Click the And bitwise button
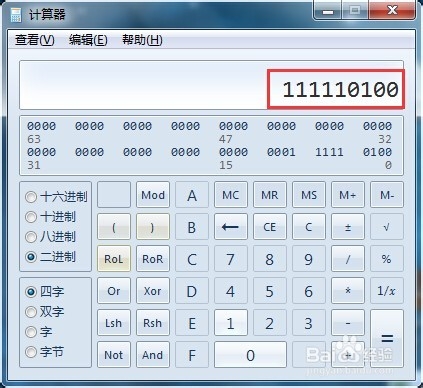Screen dimensions: 423x388 pyautogui.click(x=153, y=355)
